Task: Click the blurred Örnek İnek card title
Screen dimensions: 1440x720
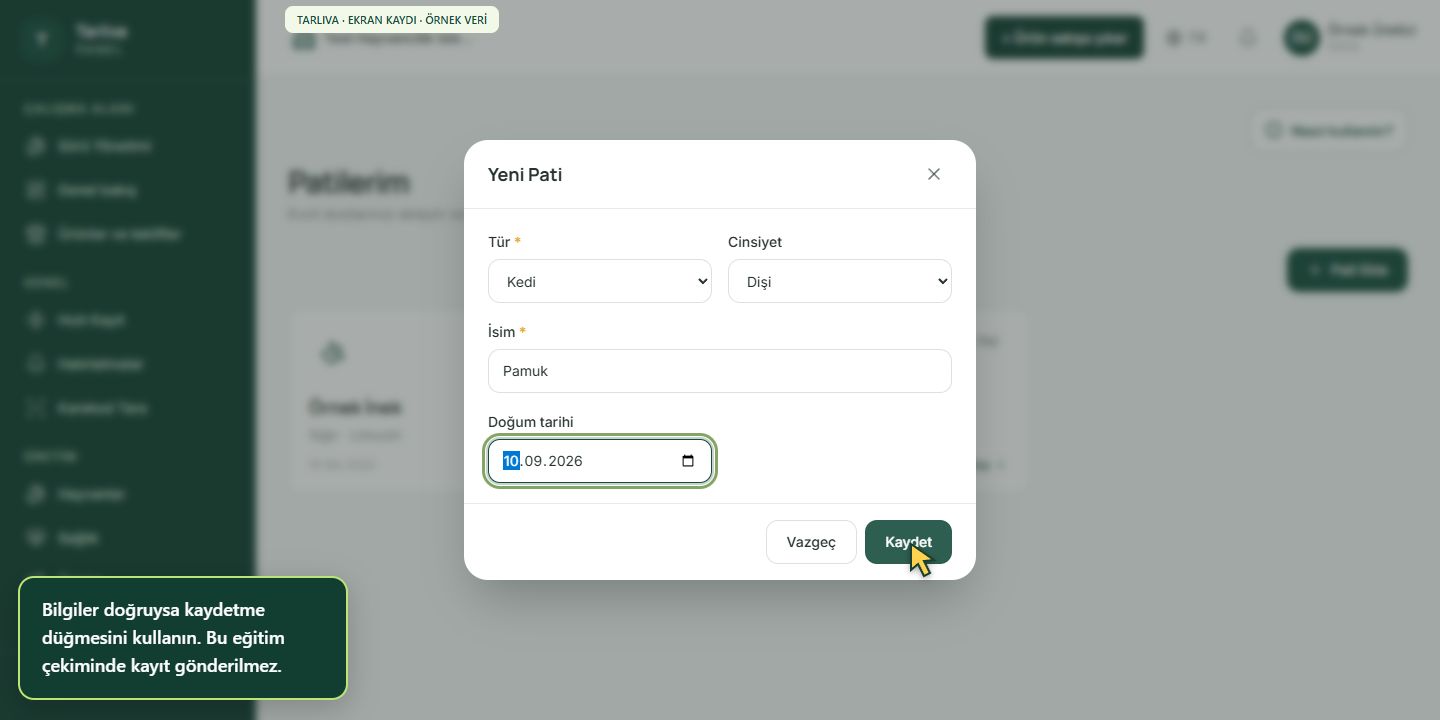Action: click(355, 408)
